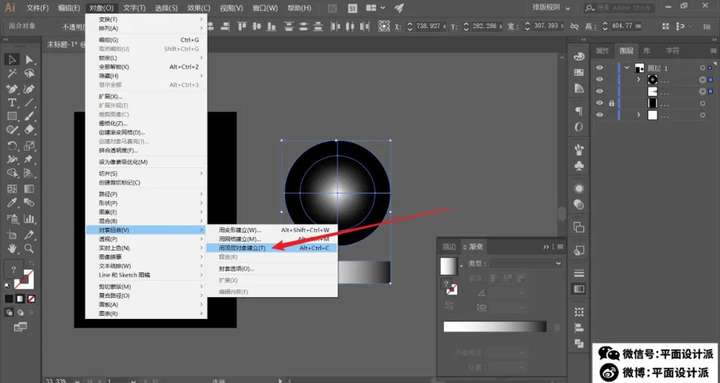Select the Column Graph tool
This screenshot has width=720, height=383.
click(x=29, y=219)
